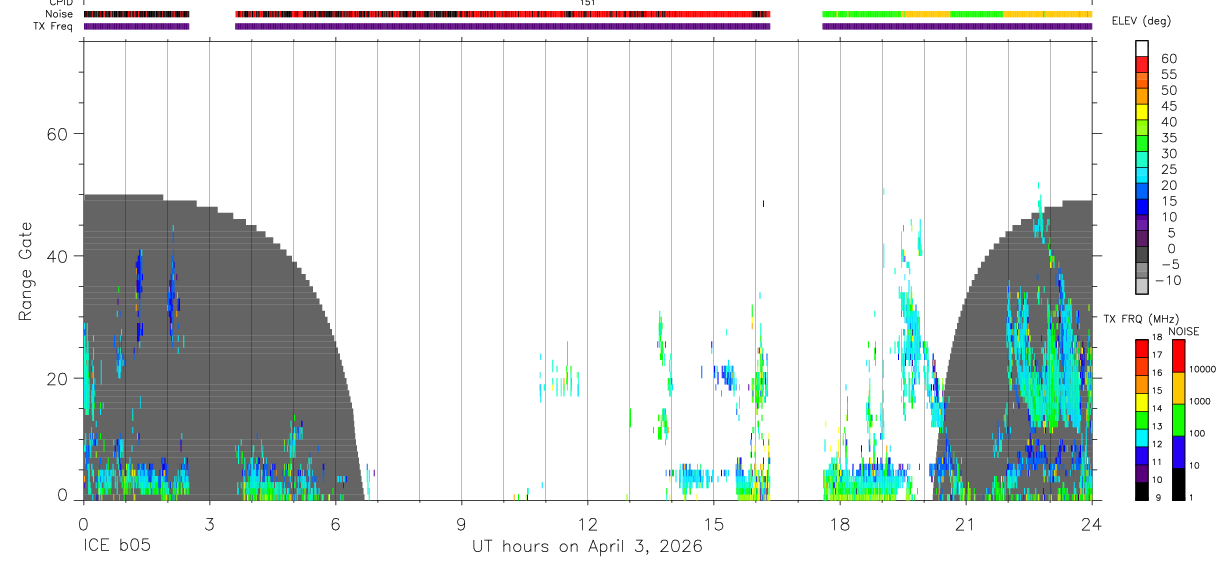Select the cyan segment of TX FRQ bar
1228x567 pixels.
click(1142, 436)
